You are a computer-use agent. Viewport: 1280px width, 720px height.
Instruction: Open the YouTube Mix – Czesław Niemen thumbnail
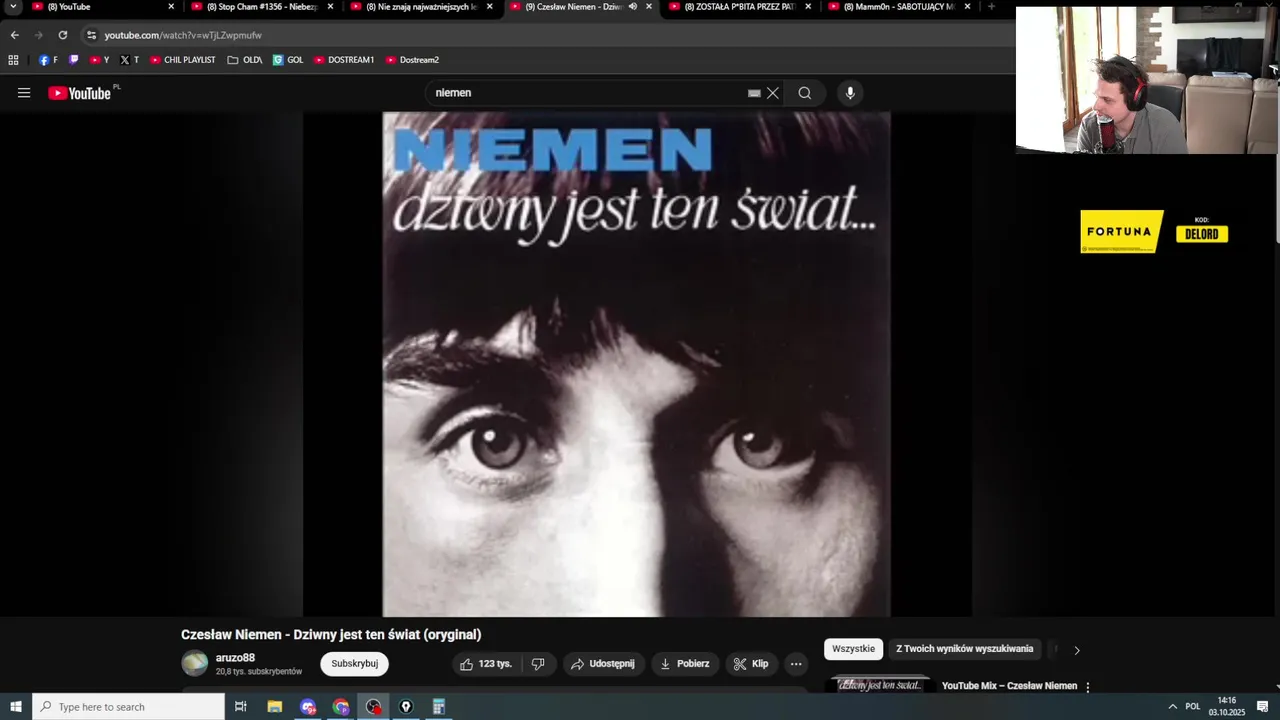[x=879, y=685]
